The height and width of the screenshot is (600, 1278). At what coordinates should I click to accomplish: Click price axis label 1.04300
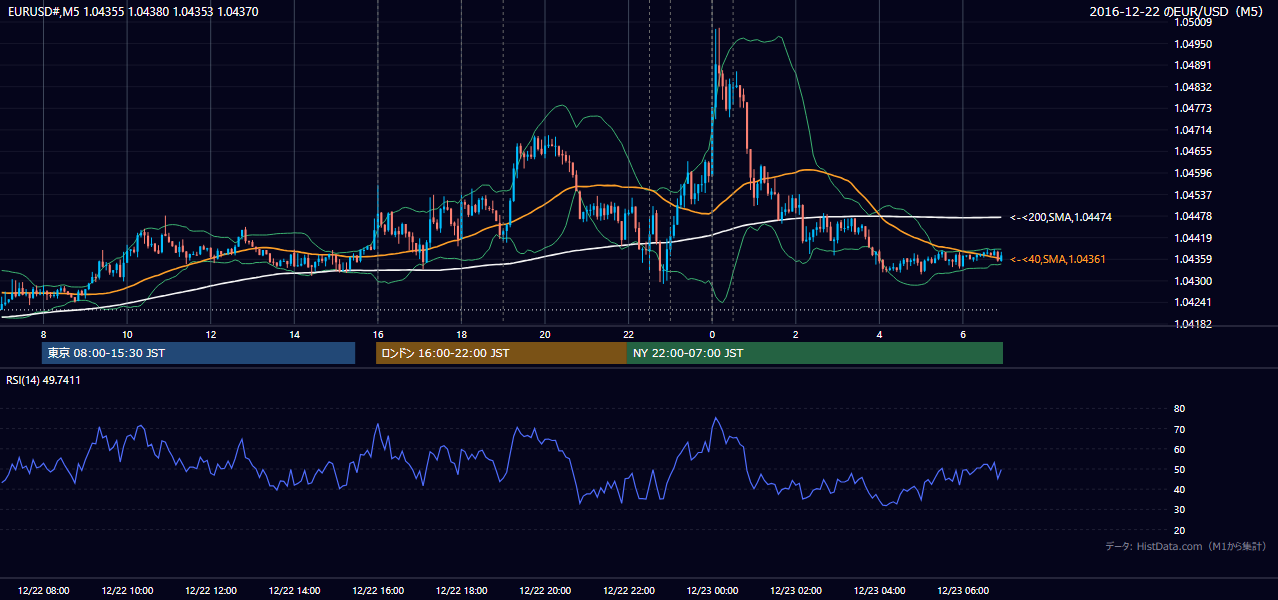tap(1193, 281)
